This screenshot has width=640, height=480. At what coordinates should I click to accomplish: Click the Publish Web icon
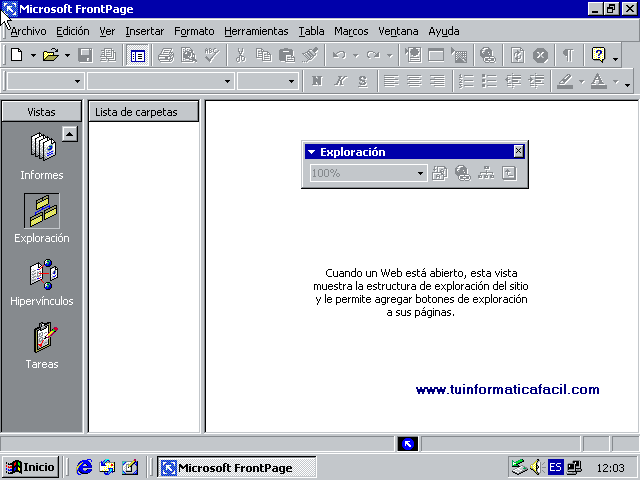tap(108, 55)
